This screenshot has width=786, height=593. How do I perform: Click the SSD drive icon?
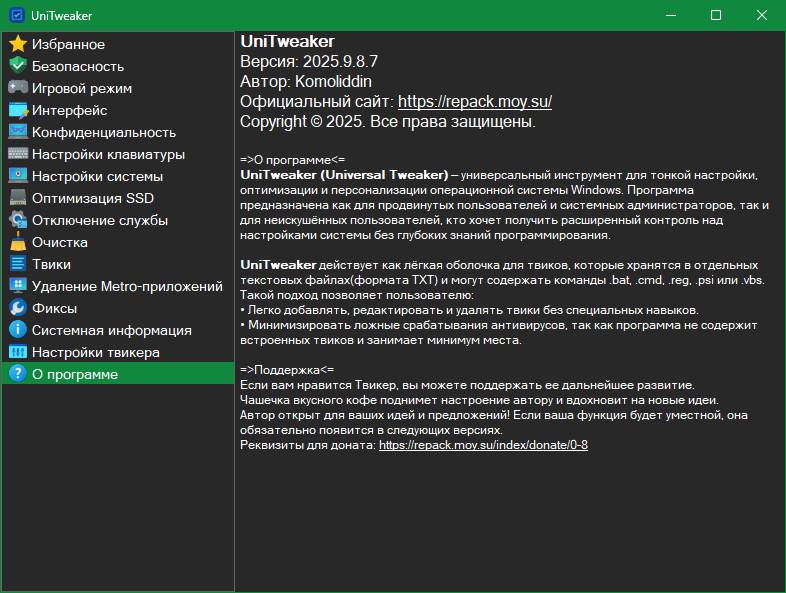pyautogui.click(x=18, y=197)
